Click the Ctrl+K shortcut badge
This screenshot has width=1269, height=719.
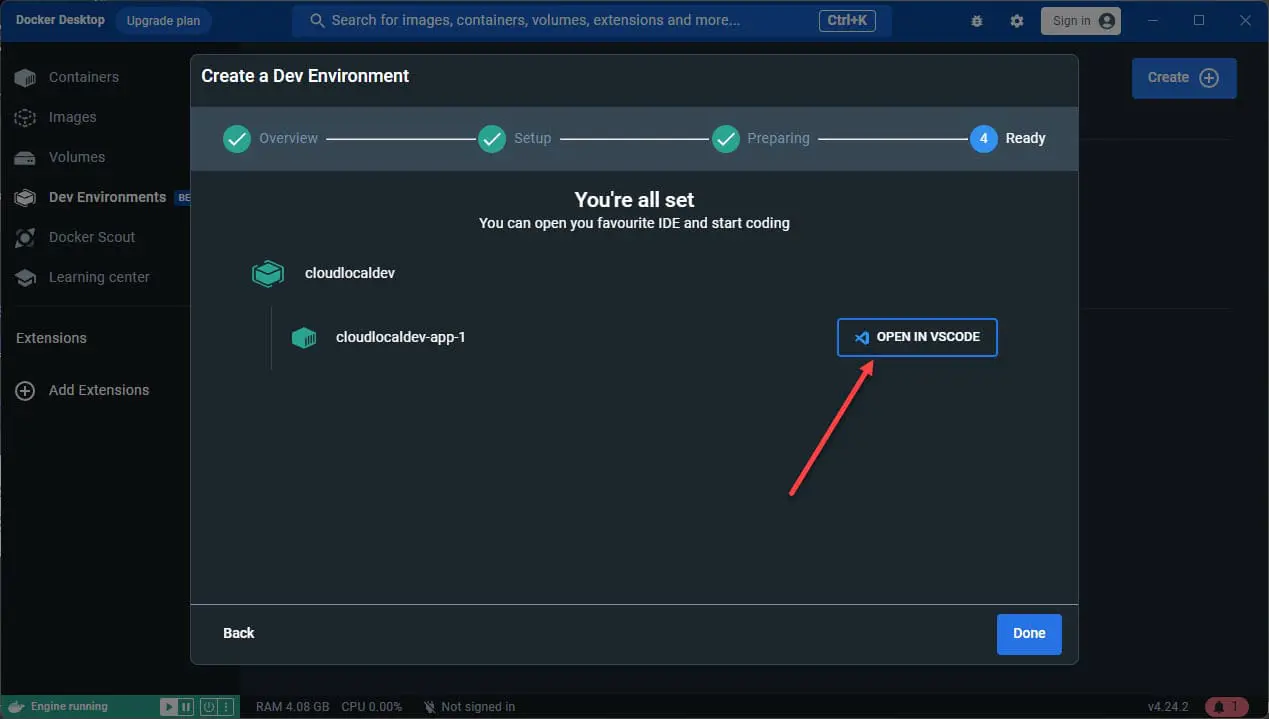pyautogui.click(x=846, y=20)
